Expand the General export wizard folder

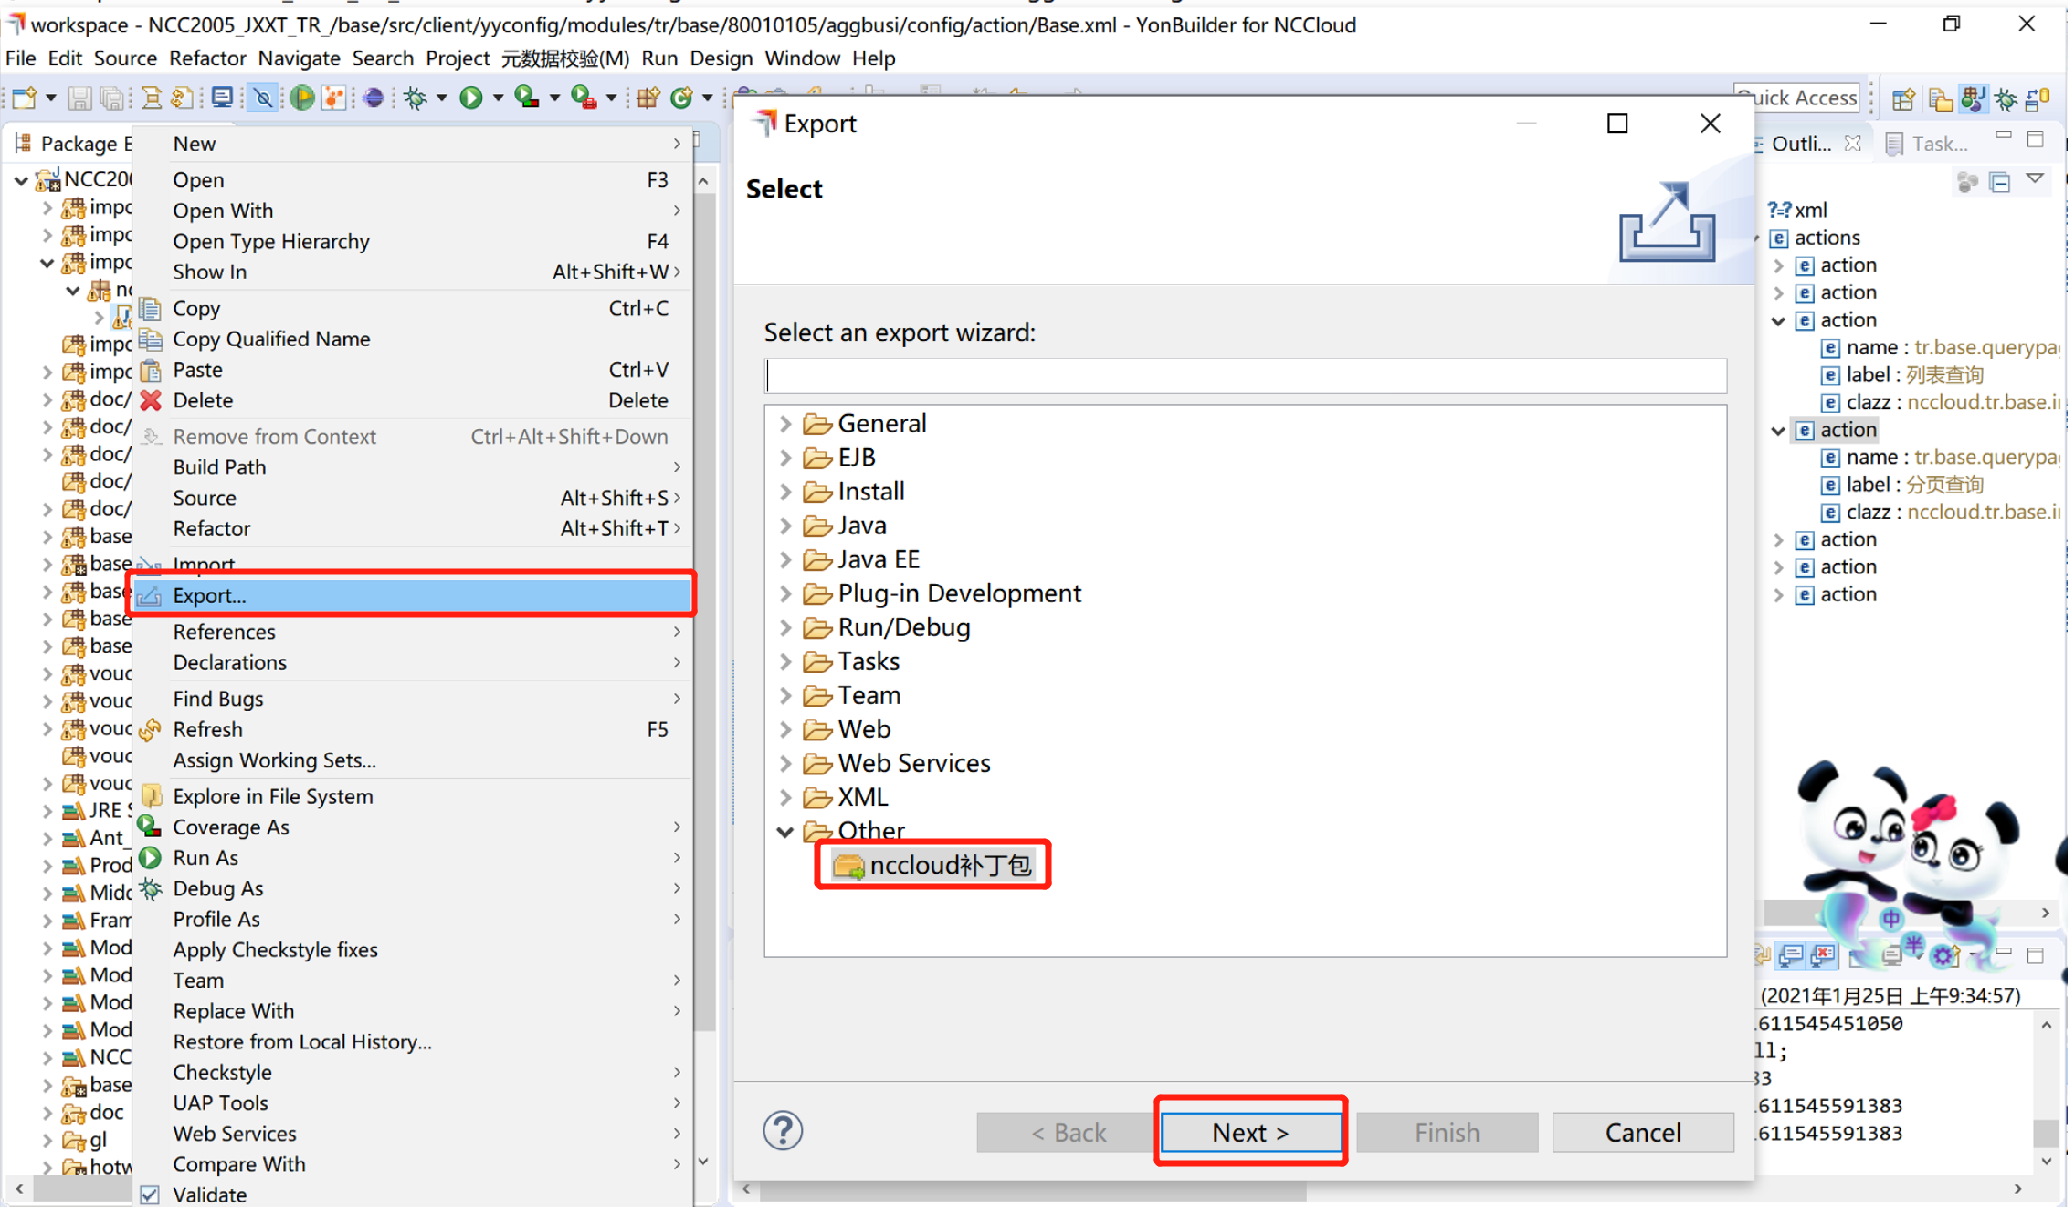pos(786,424)
